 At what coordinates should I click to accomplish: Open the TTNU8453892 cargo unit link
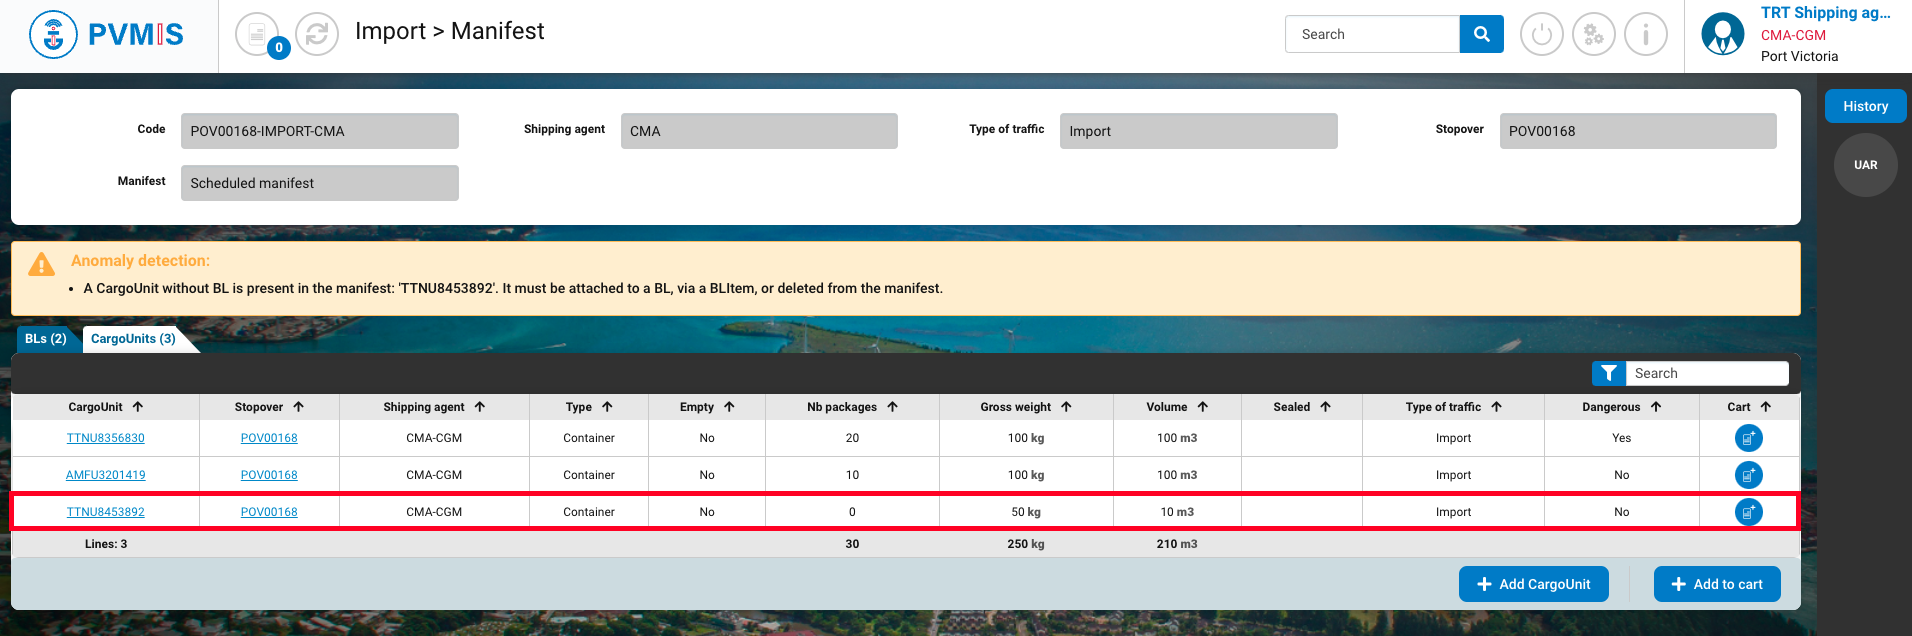[x=105, y=512]
